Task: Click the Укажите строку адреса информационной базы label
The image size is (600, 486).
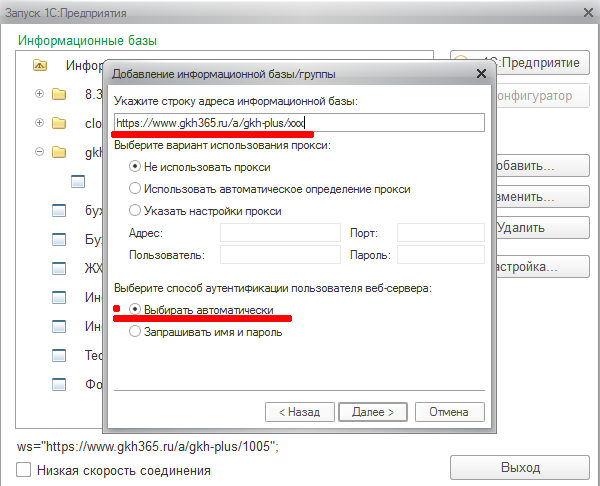Action: click(x=236, y=101)
